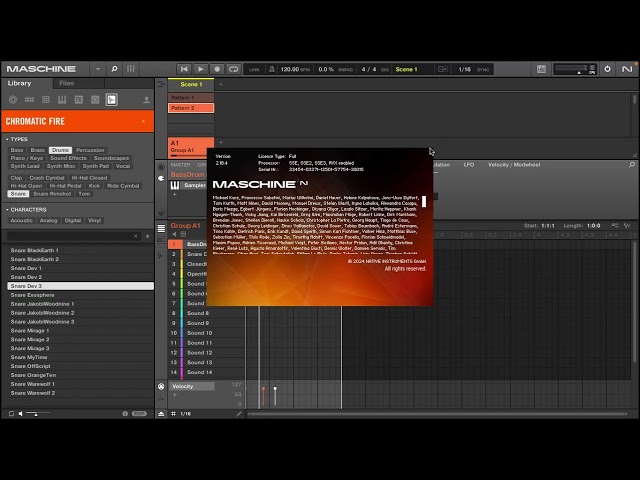Filter by Percussion type tag
The image size is (640, 480).
point(90,150)
